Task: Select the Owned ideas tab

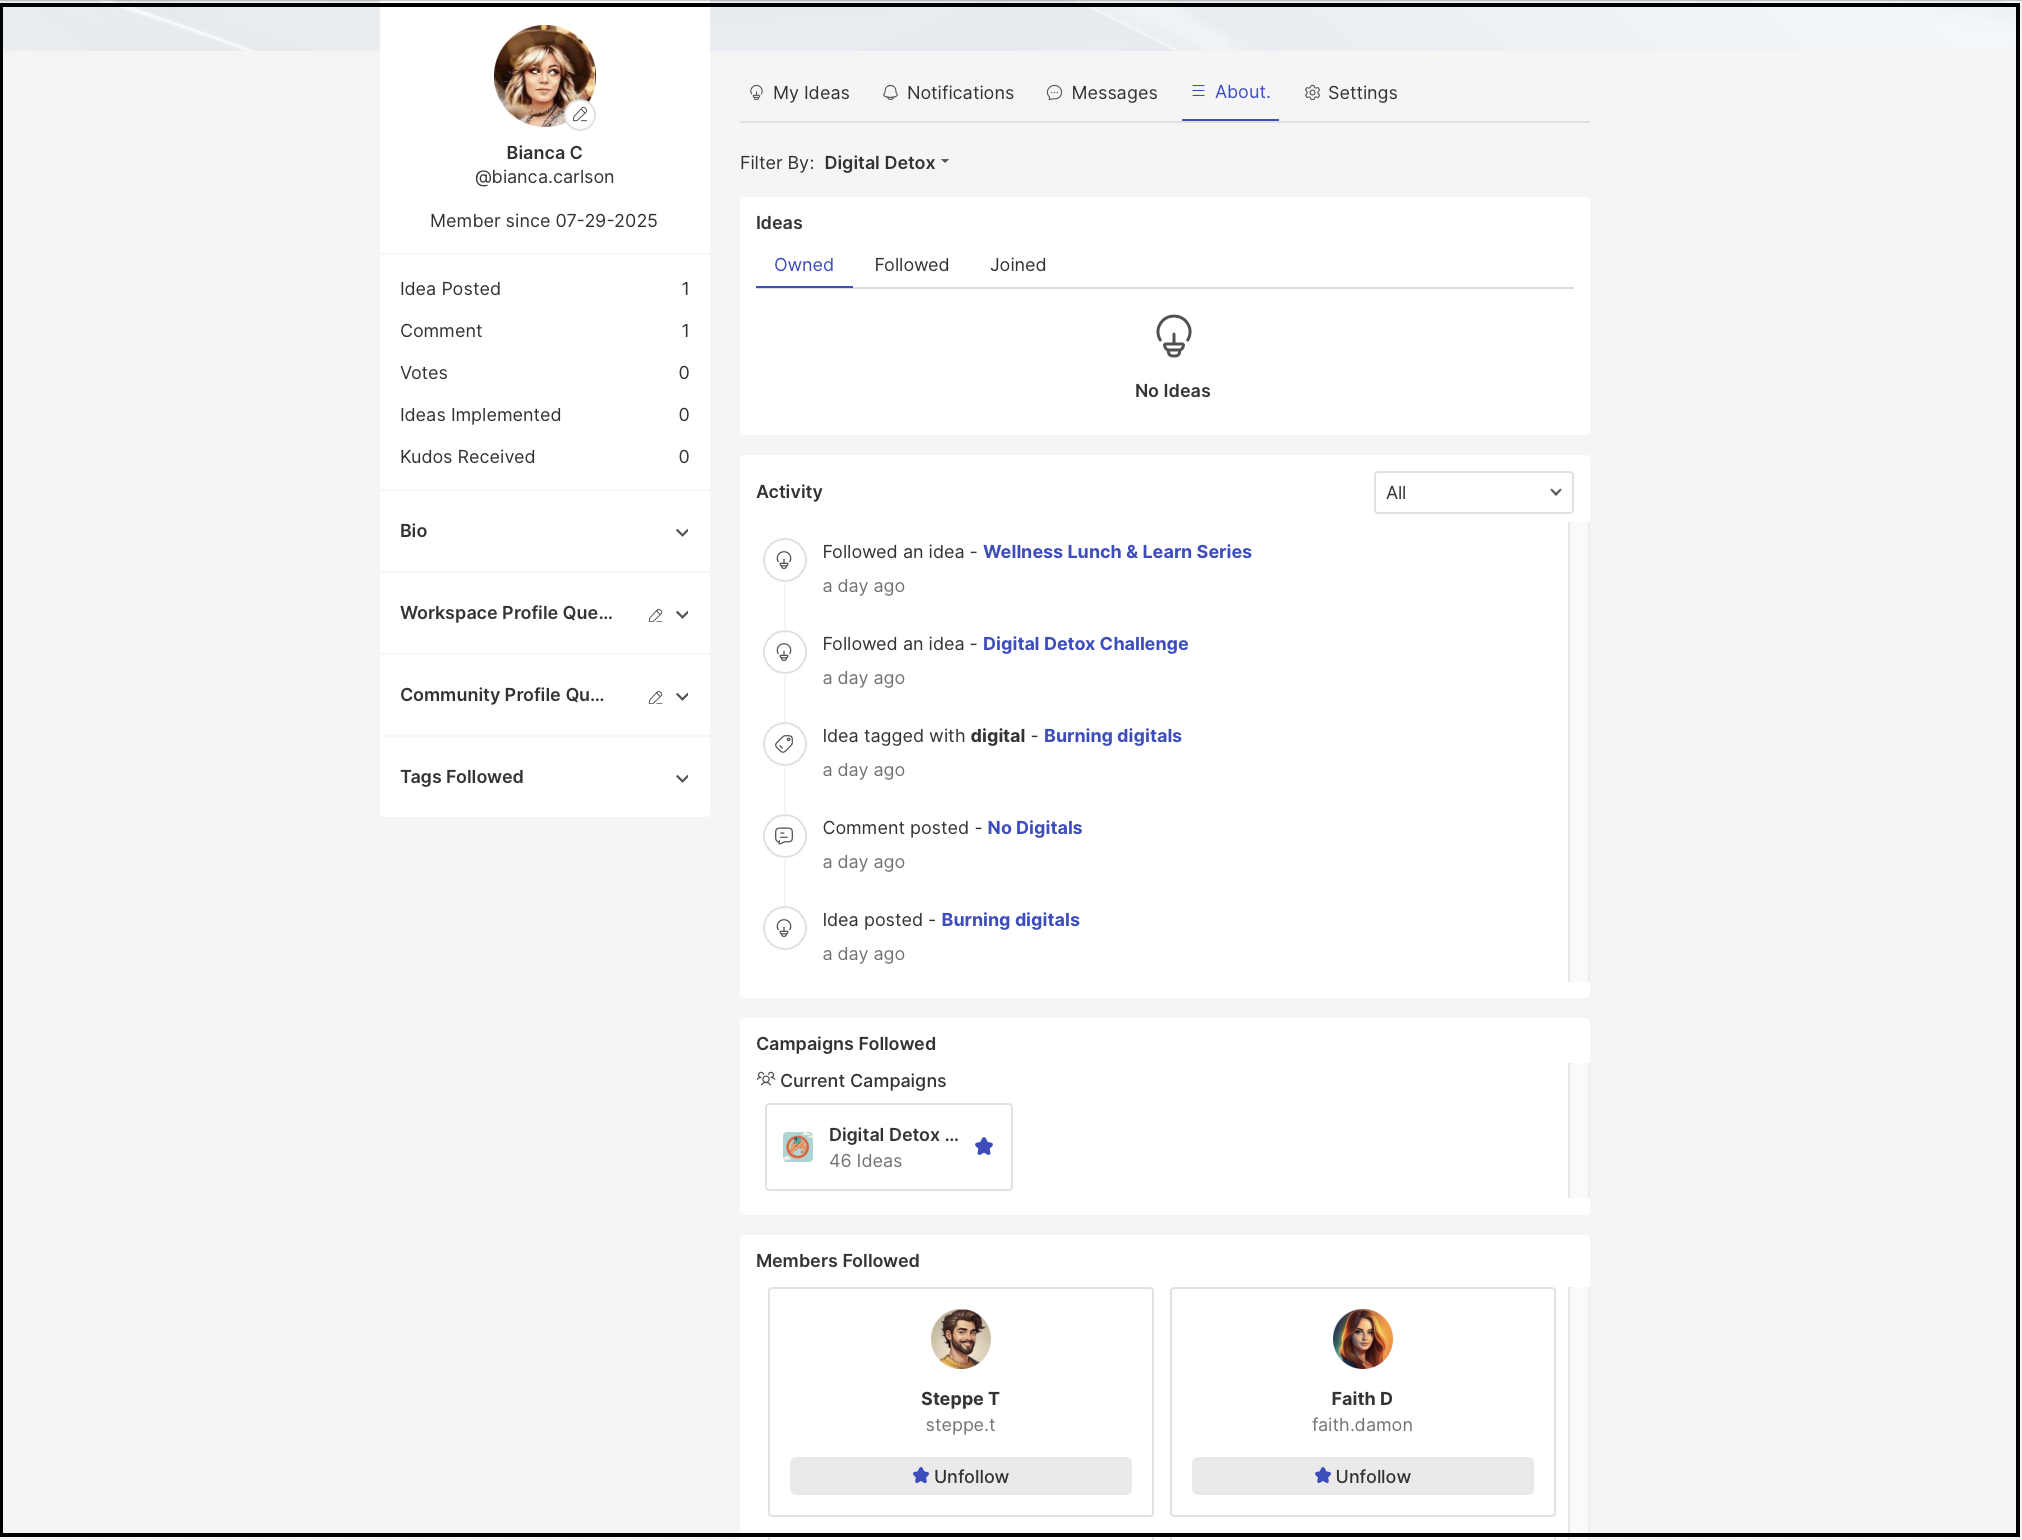Action: [804, 265]
